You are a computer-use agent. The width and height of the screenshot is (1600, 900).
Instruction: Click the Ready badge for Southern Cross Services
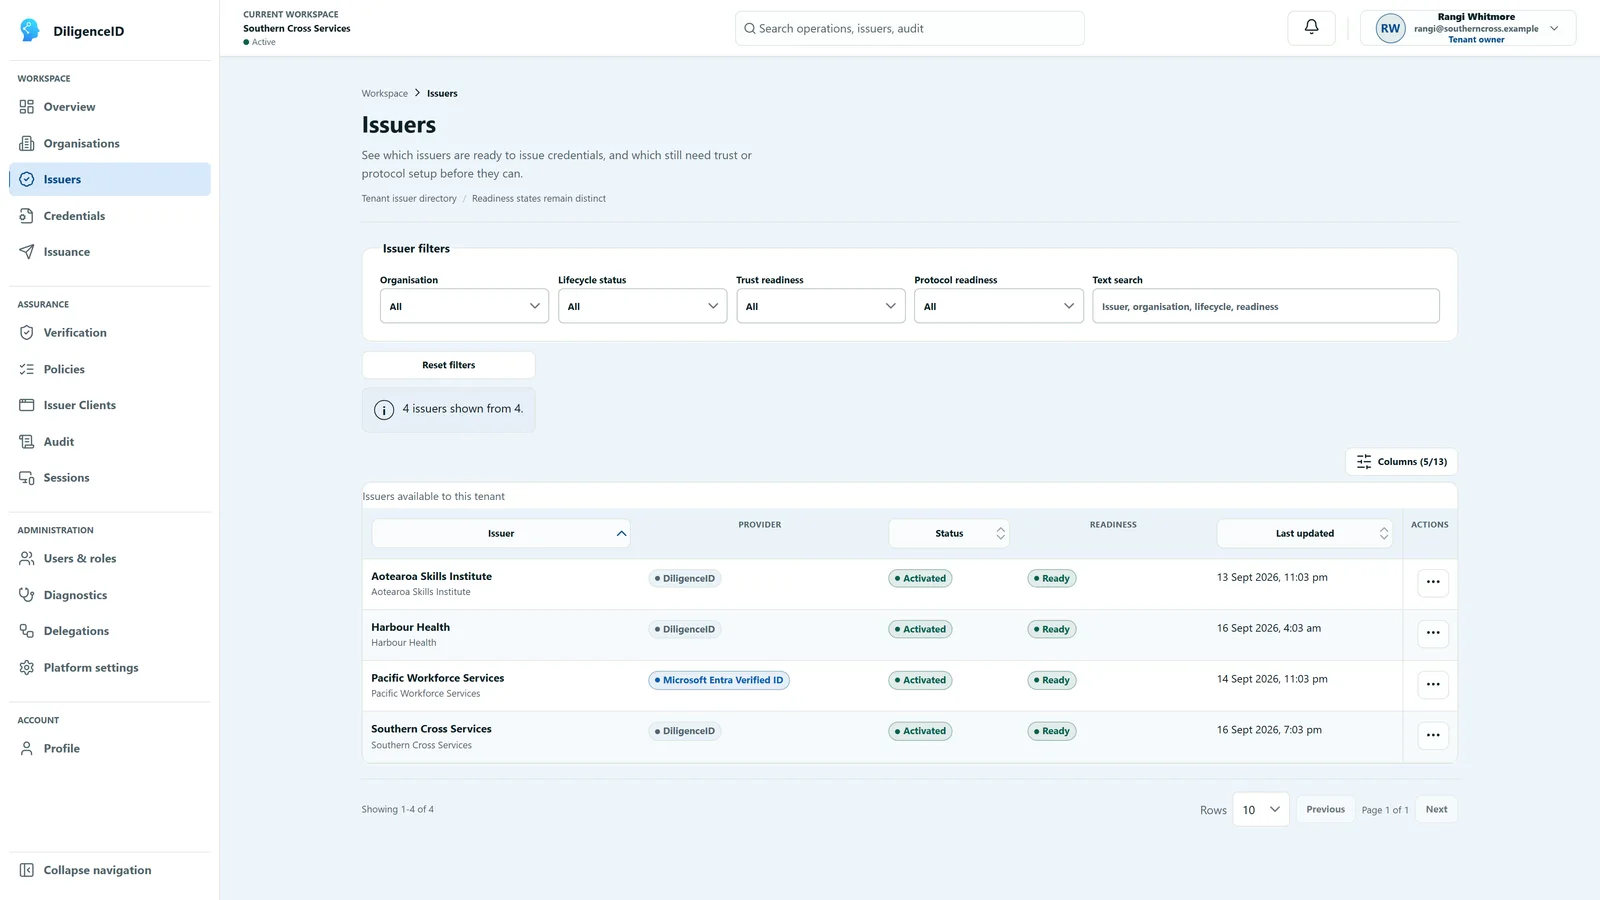point(1051,731)
